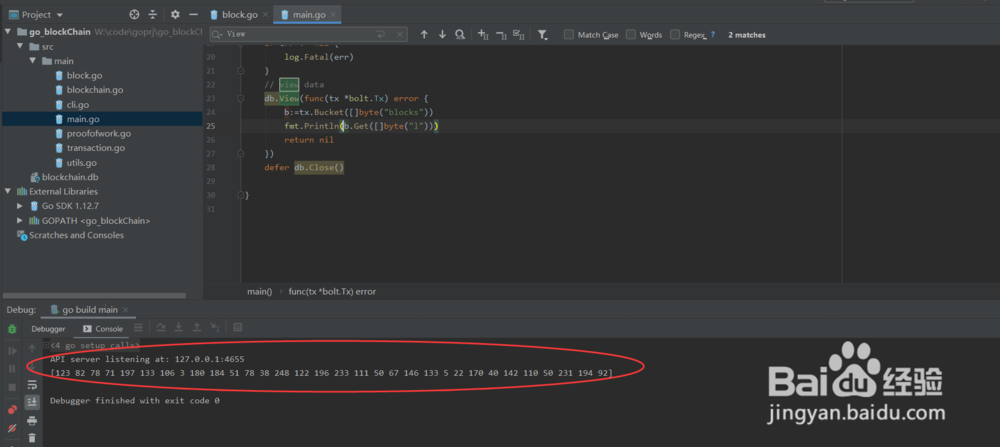Clear all console output trash icon
Screen dimensions: 1000x447
tap(32, 438)
